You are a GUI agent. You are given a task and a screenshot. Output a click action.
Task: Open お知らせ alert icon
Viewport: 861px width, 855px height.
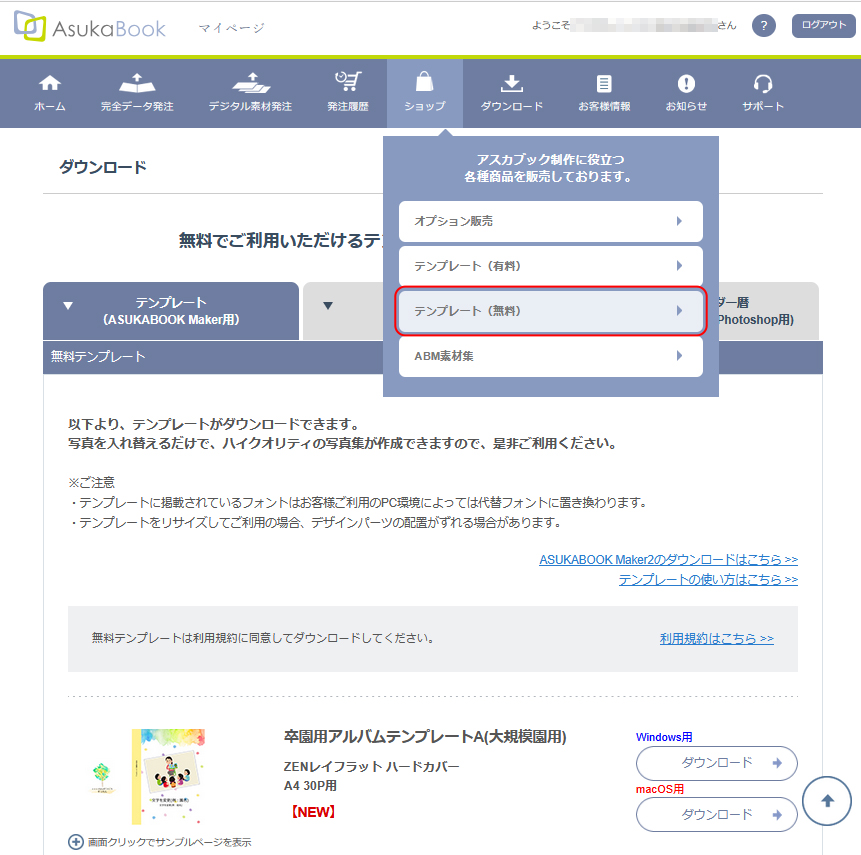(x=686, y=84)
